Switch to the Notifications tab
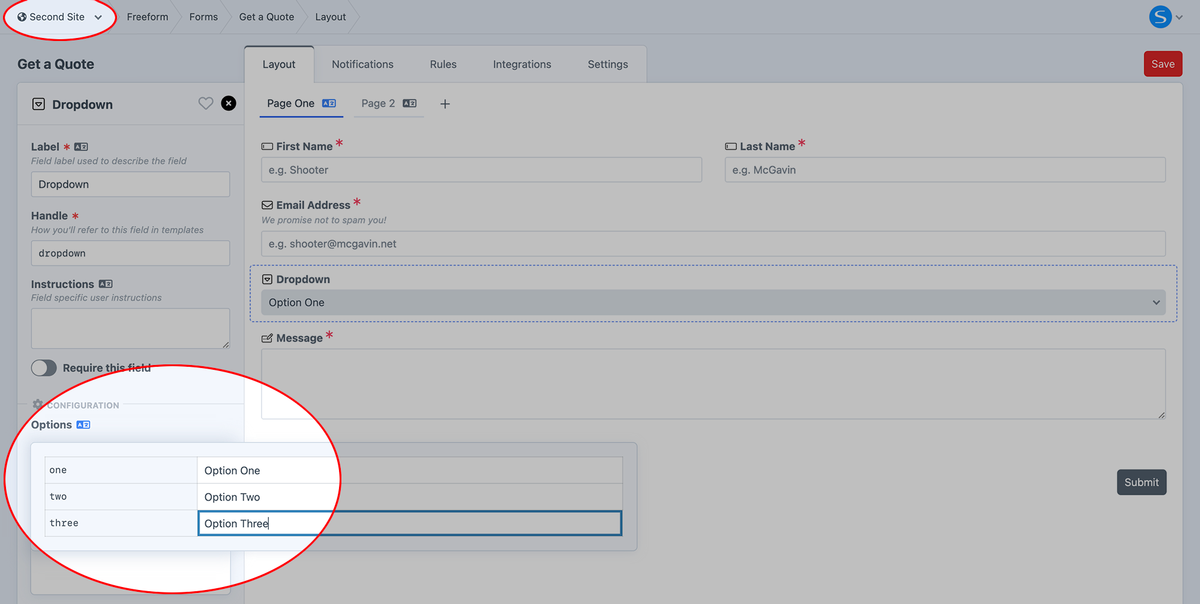 click(x=362, y=64)
